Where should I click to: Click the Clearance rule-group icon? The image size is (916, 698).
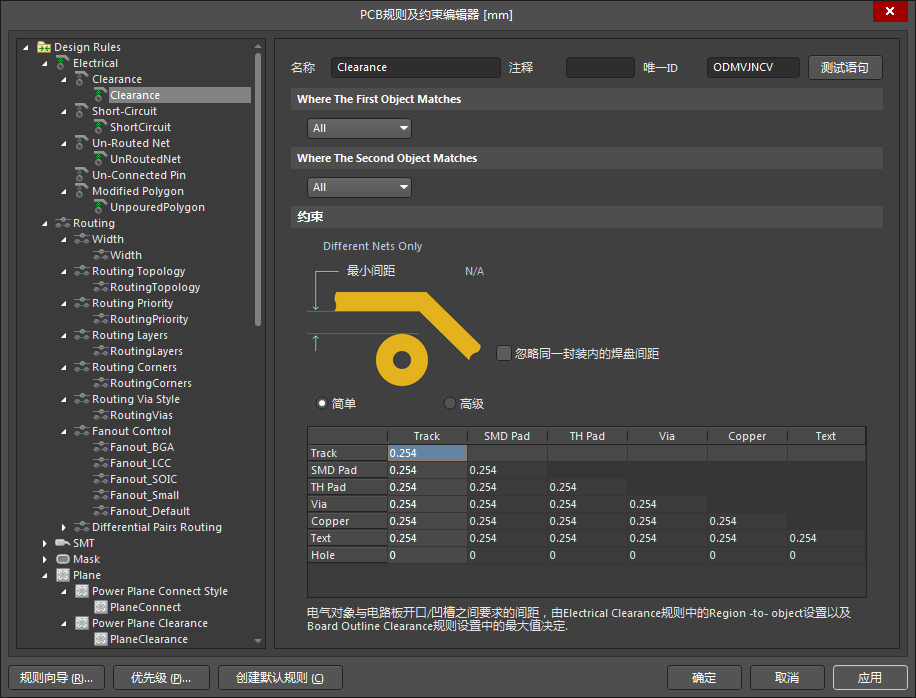click(82, 79)
